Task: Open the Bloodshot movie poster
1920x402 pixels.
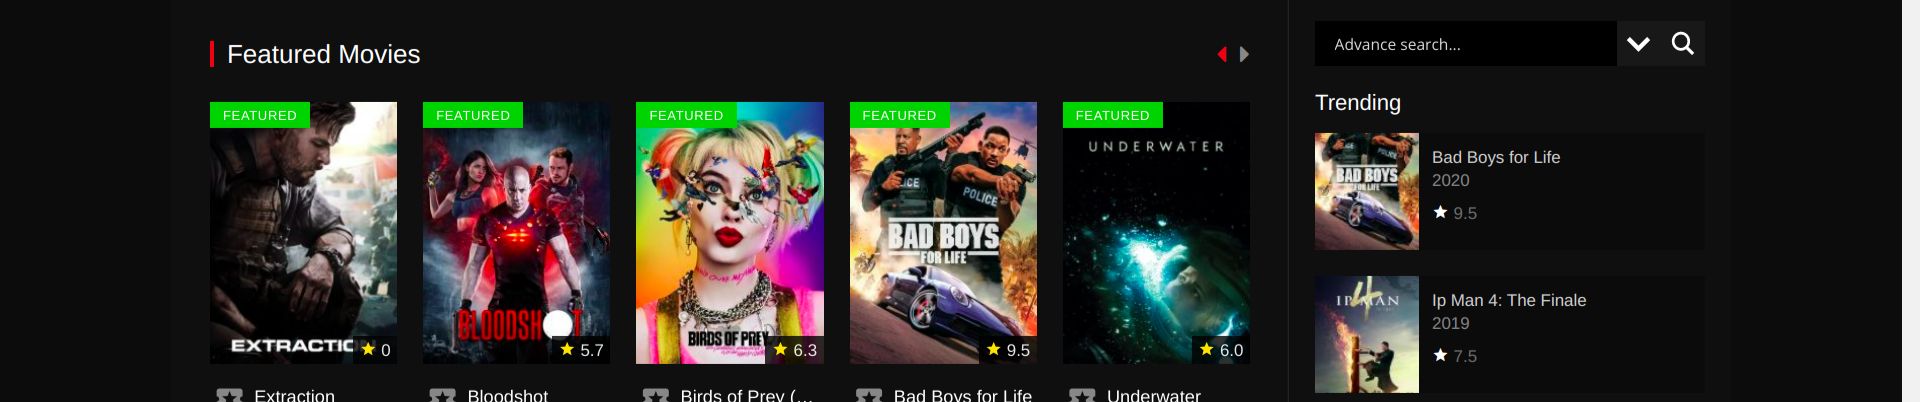Action: click(516, 233)
